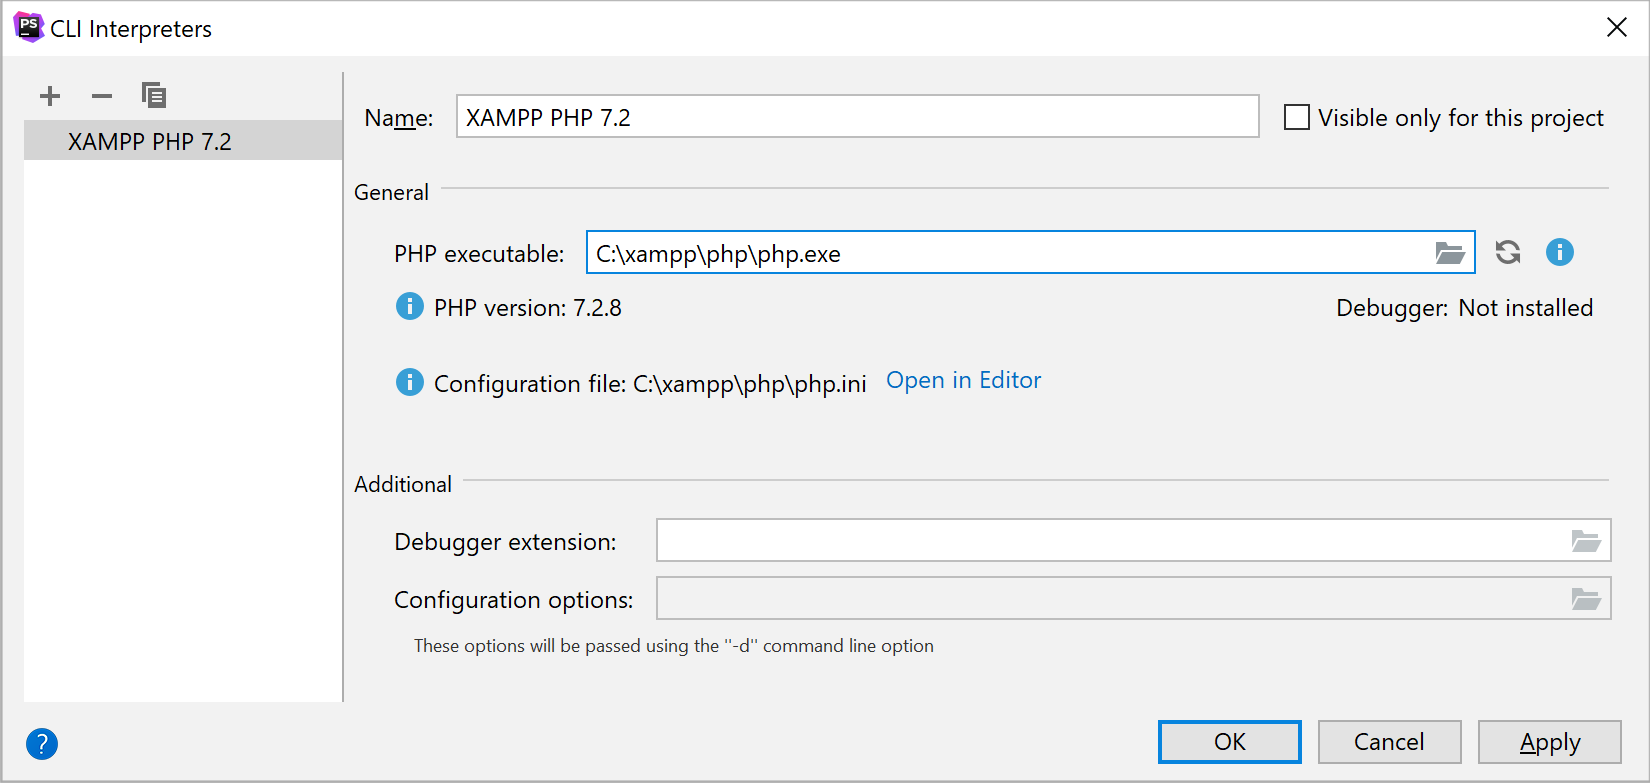Close the CLI Interpreters dialog
The width and height of the screenshot is (1650, 783).
coord(1616,28)
